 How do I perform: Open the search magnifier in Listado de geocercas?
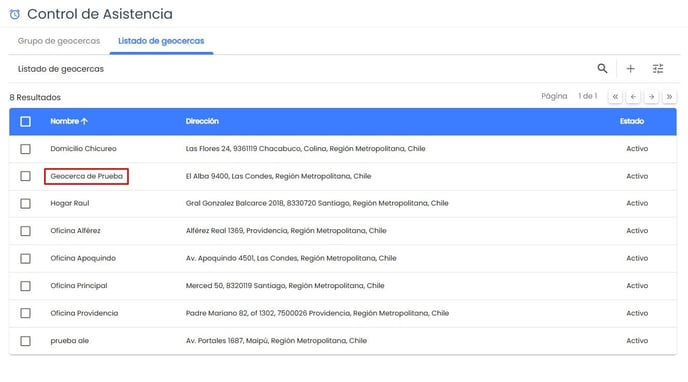602,68
